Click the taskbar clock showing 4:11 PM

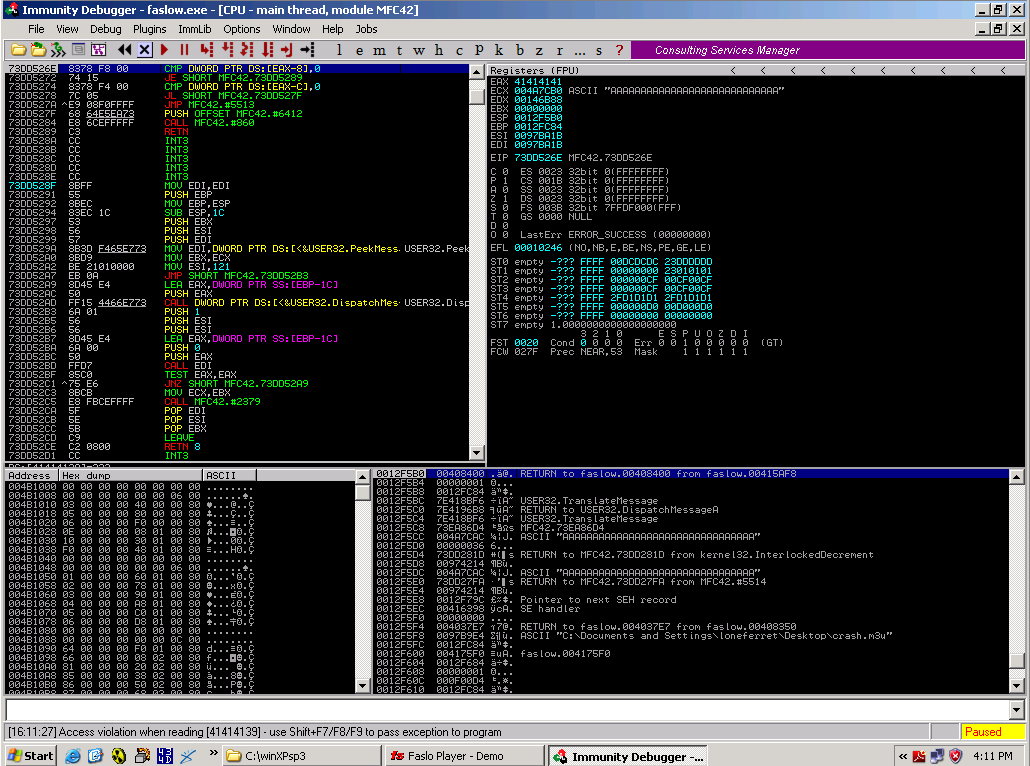(x=993, y=756)
